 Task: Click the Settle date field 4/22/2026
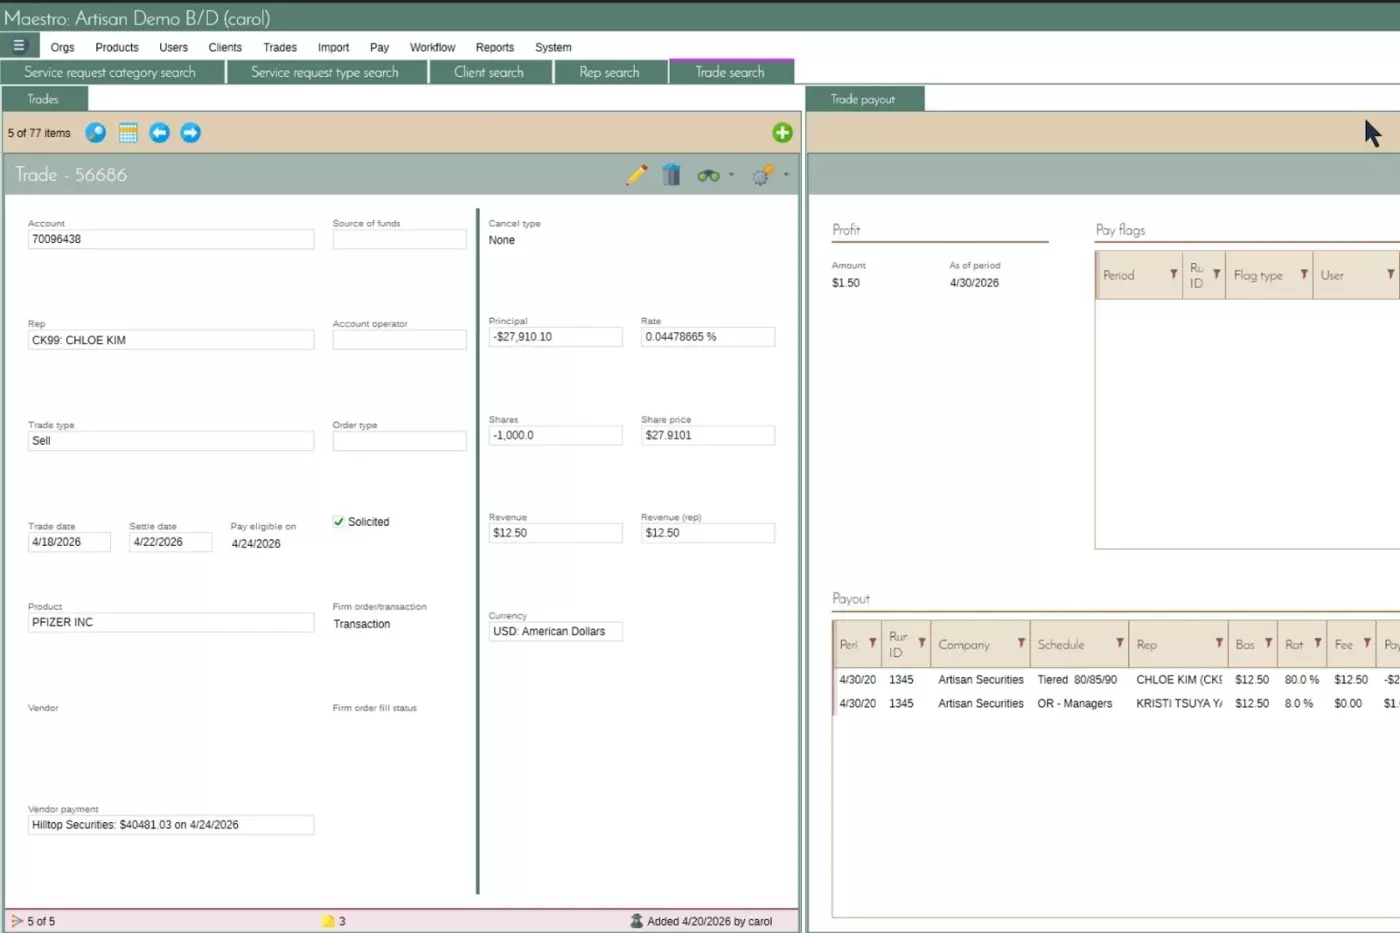click(170, 542)
